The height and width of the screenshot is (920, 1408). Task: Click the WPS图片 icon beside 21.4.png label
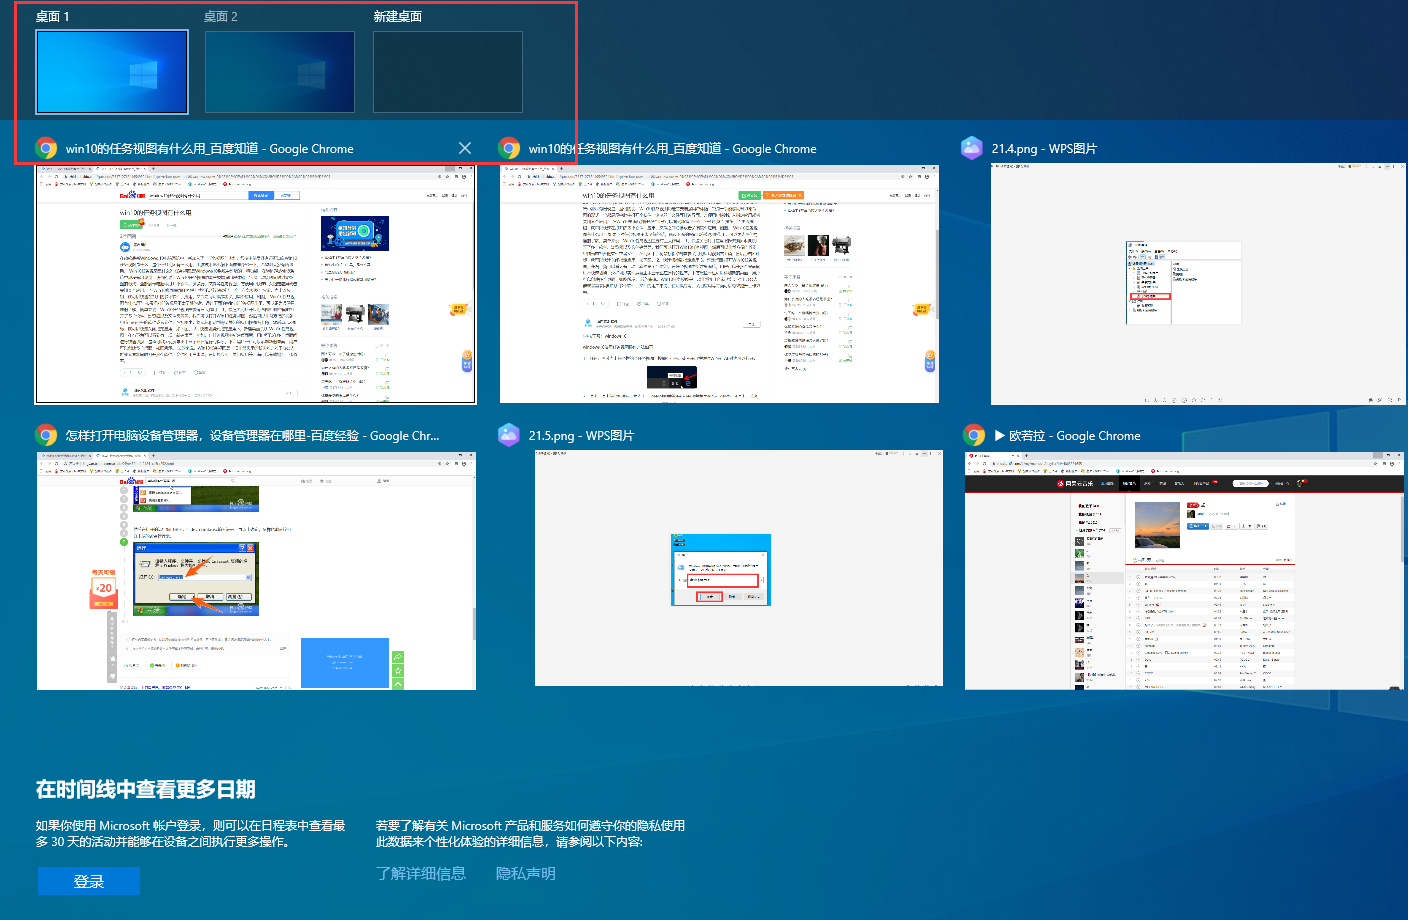pos(972,148)
